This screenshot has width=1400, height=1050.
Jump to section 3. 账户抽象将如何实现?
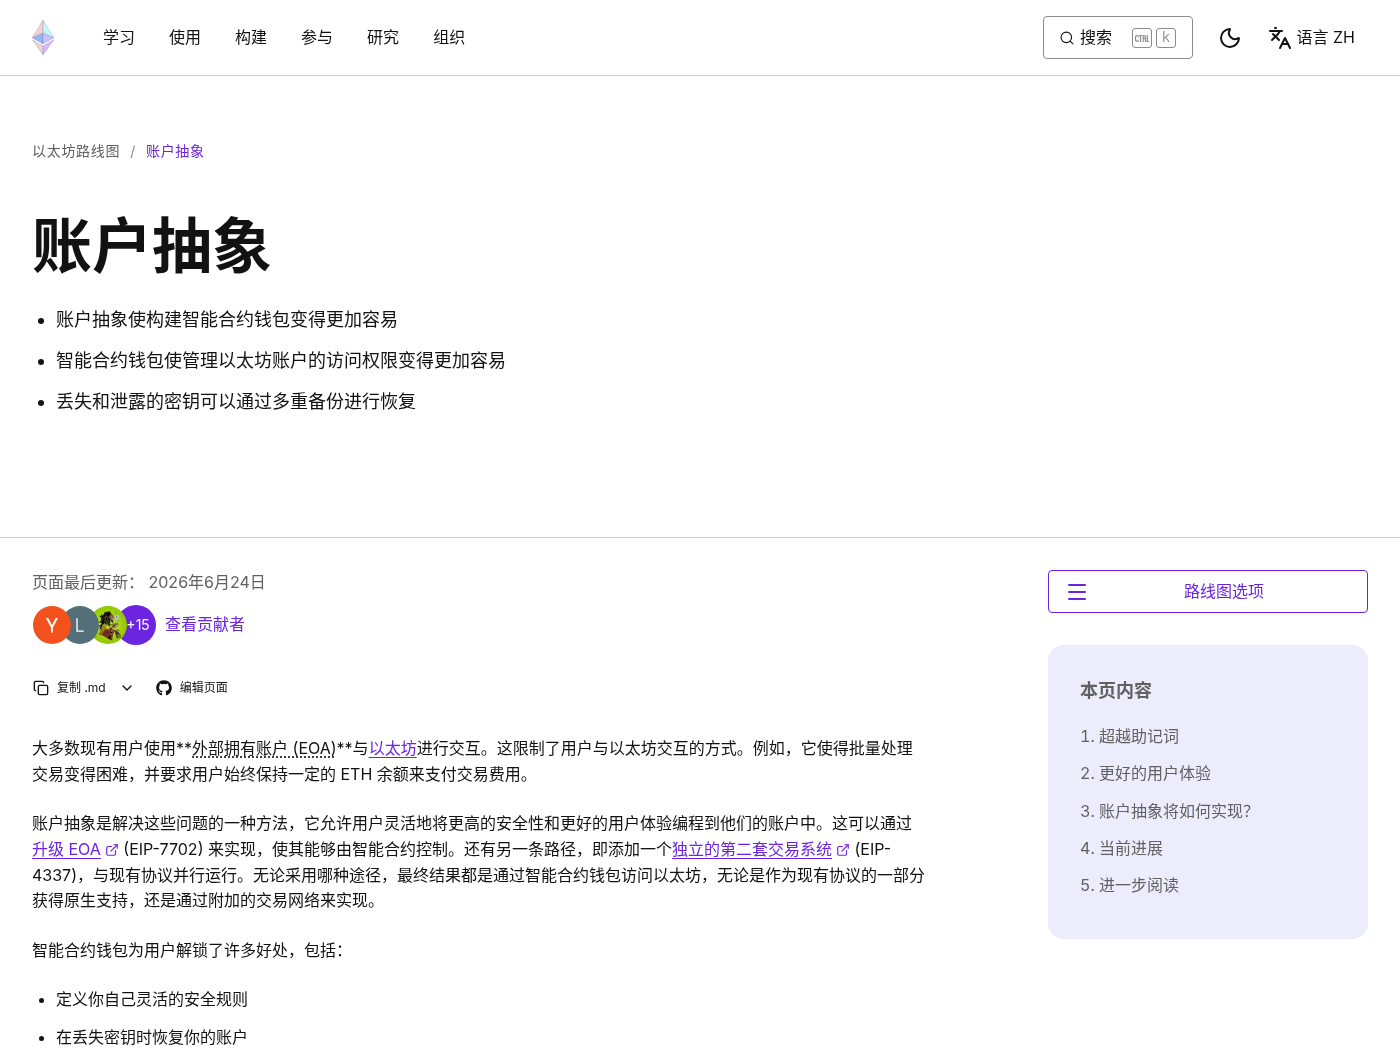point(1166,812)
